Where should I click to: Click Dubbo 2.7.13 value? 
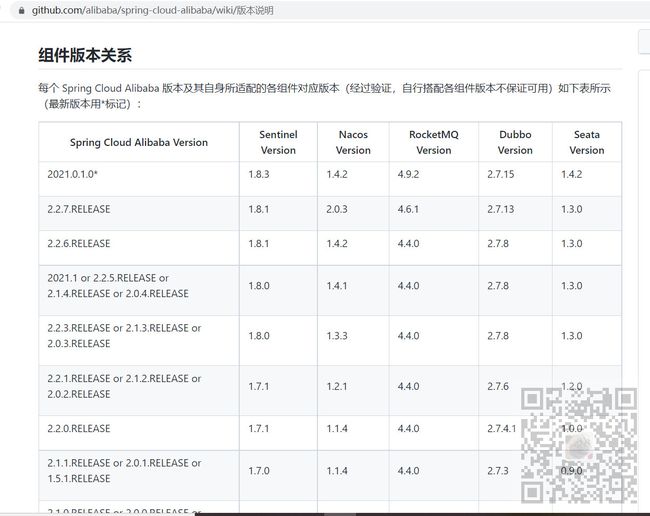click(x=501, y=209)
